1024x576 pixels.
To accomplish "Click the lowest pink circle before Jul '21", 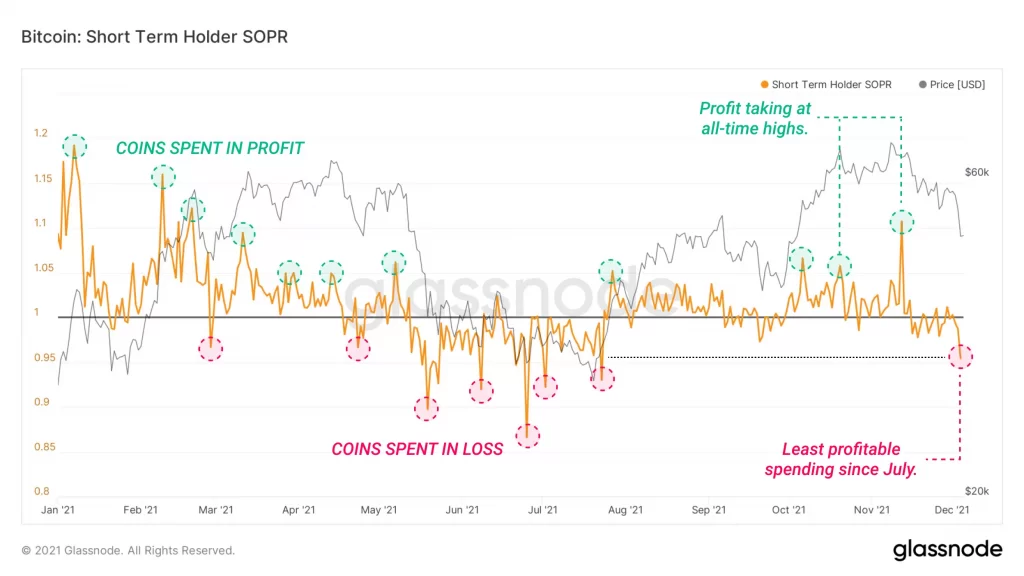I will click(x=528, y=436).
